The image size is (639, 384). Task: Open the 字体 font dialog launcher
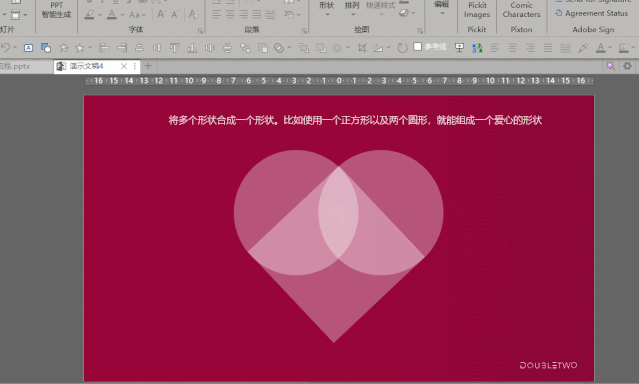tap(200, 31)
